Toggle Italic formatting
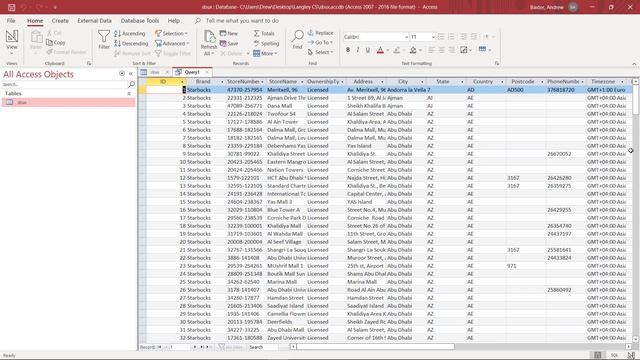Screen dimensions: 640x360 point(358,50)
